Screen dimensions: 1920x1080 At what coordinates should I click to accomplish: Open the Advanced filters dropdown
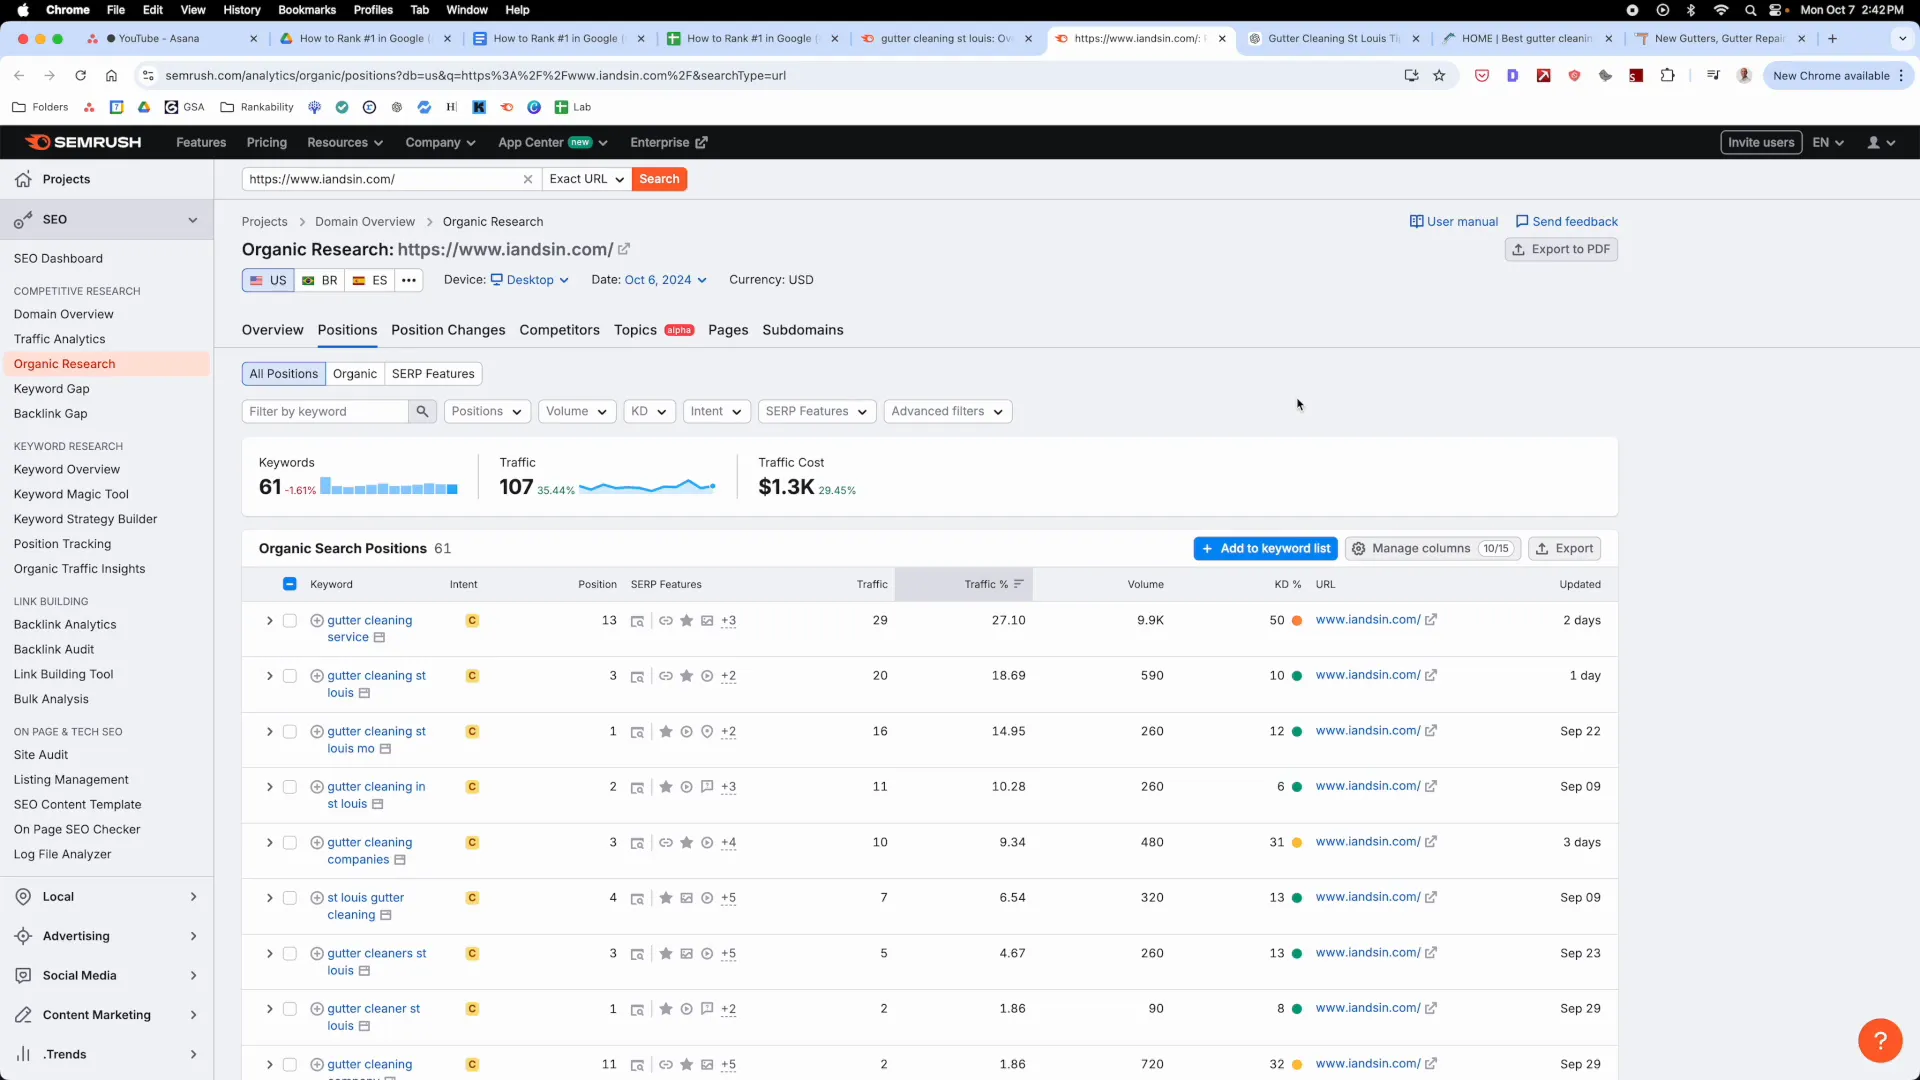coord(947,411)
